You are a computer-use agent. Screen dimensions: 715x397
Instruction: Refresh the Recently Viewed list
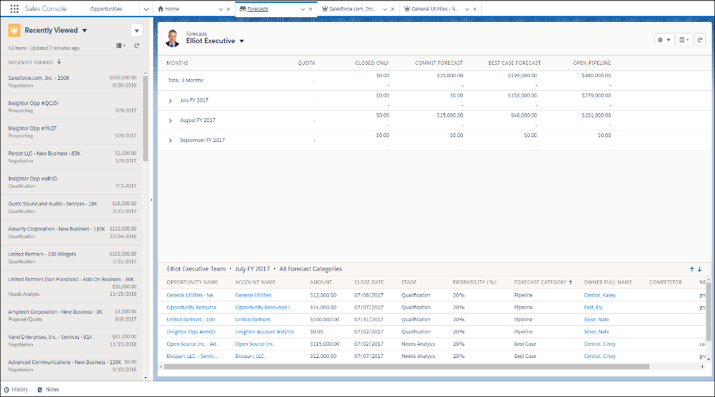tap(136, 46)
